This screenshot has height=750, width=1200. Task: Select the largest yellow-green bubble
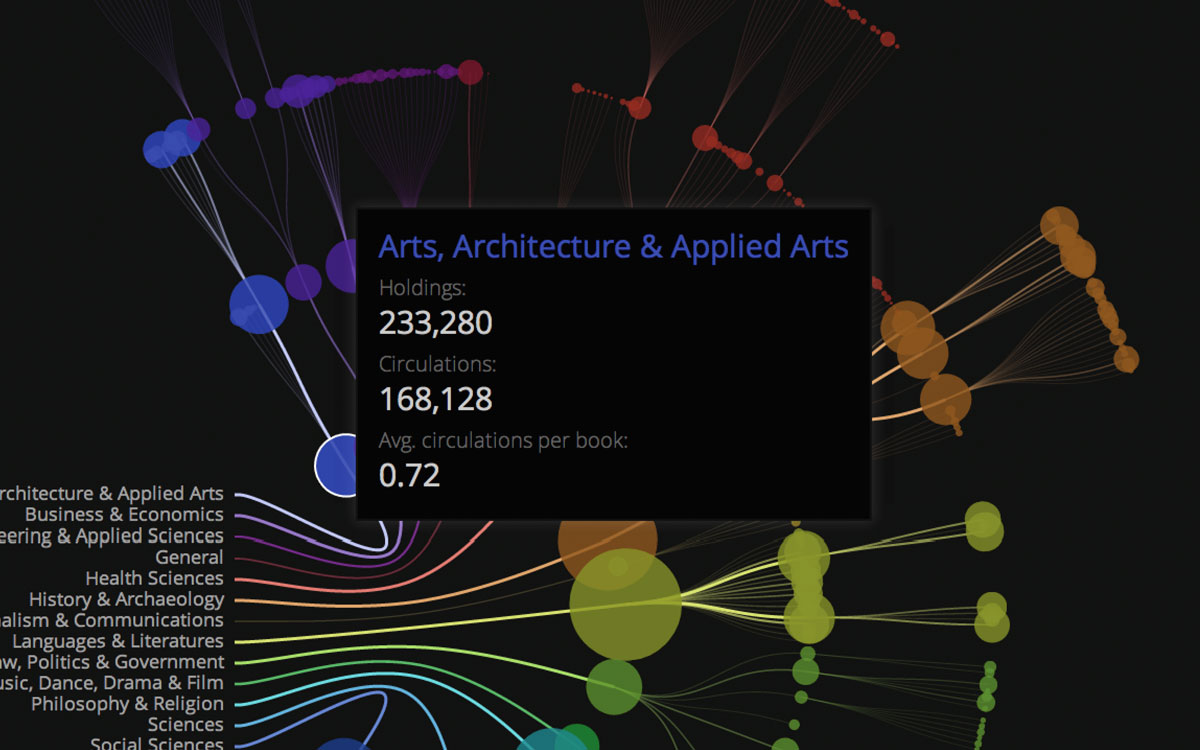coord(625,604)
